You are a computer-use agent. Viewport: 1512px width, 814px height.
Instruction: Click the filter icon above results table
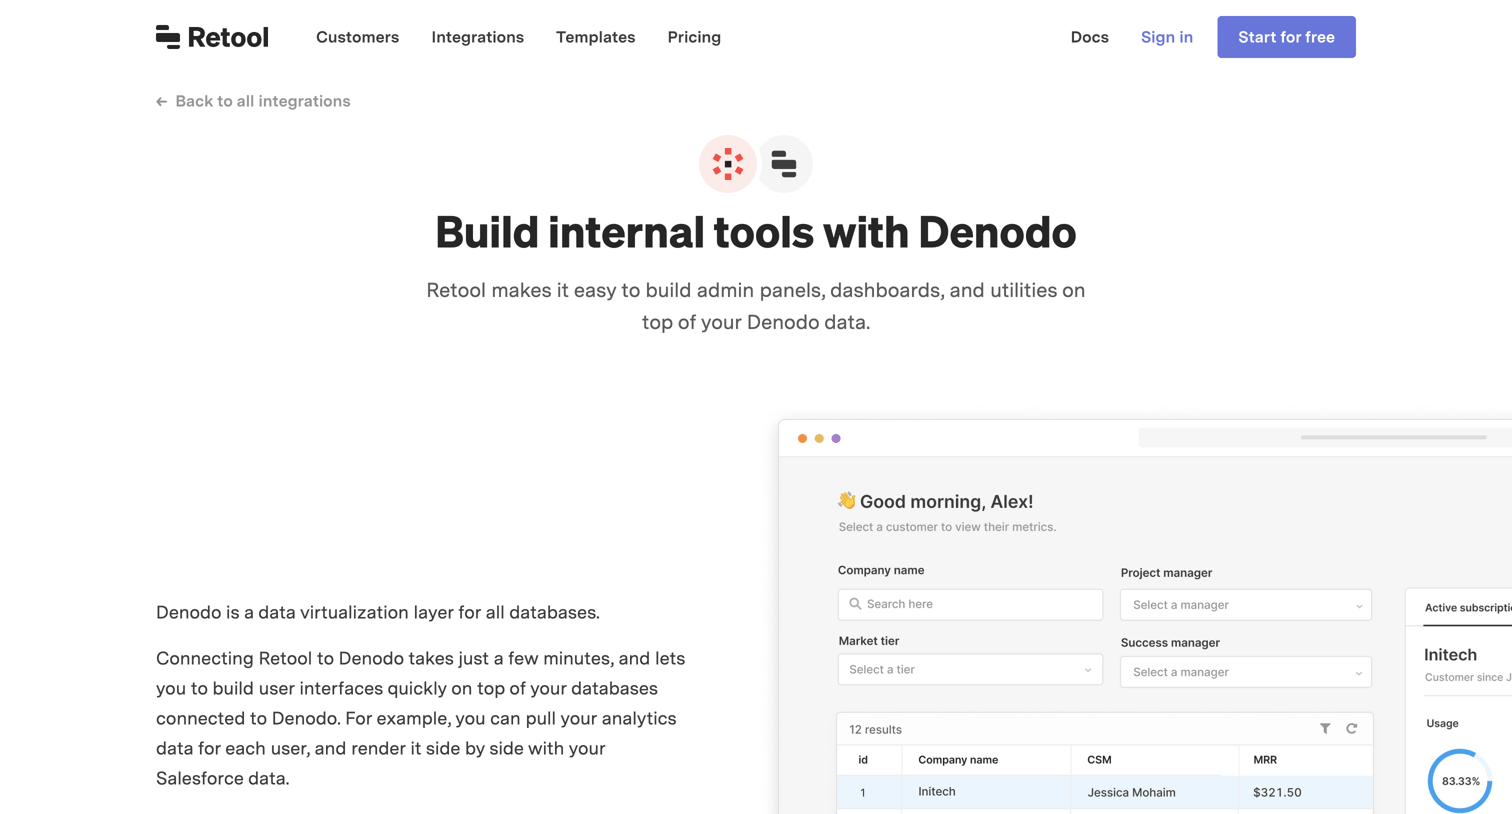[x=1325, y=729]
